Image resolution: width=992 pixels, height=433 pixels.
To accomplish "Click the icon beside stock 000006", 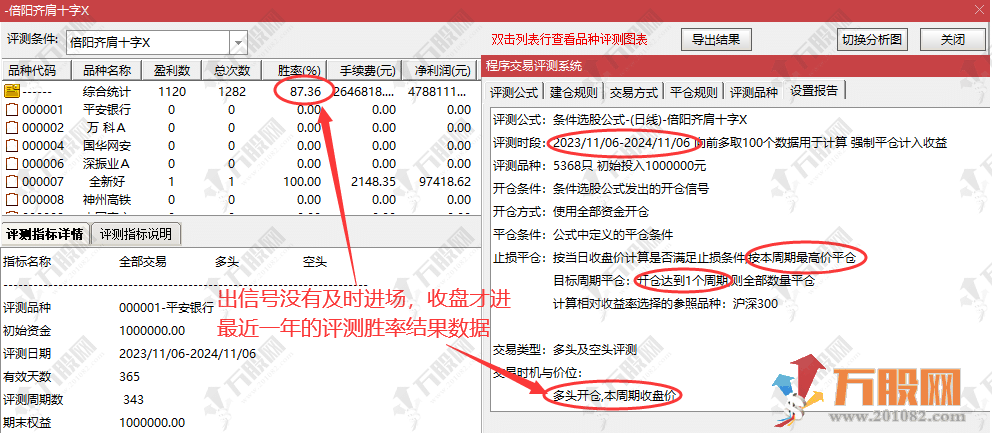I will (x=13, y=163).
